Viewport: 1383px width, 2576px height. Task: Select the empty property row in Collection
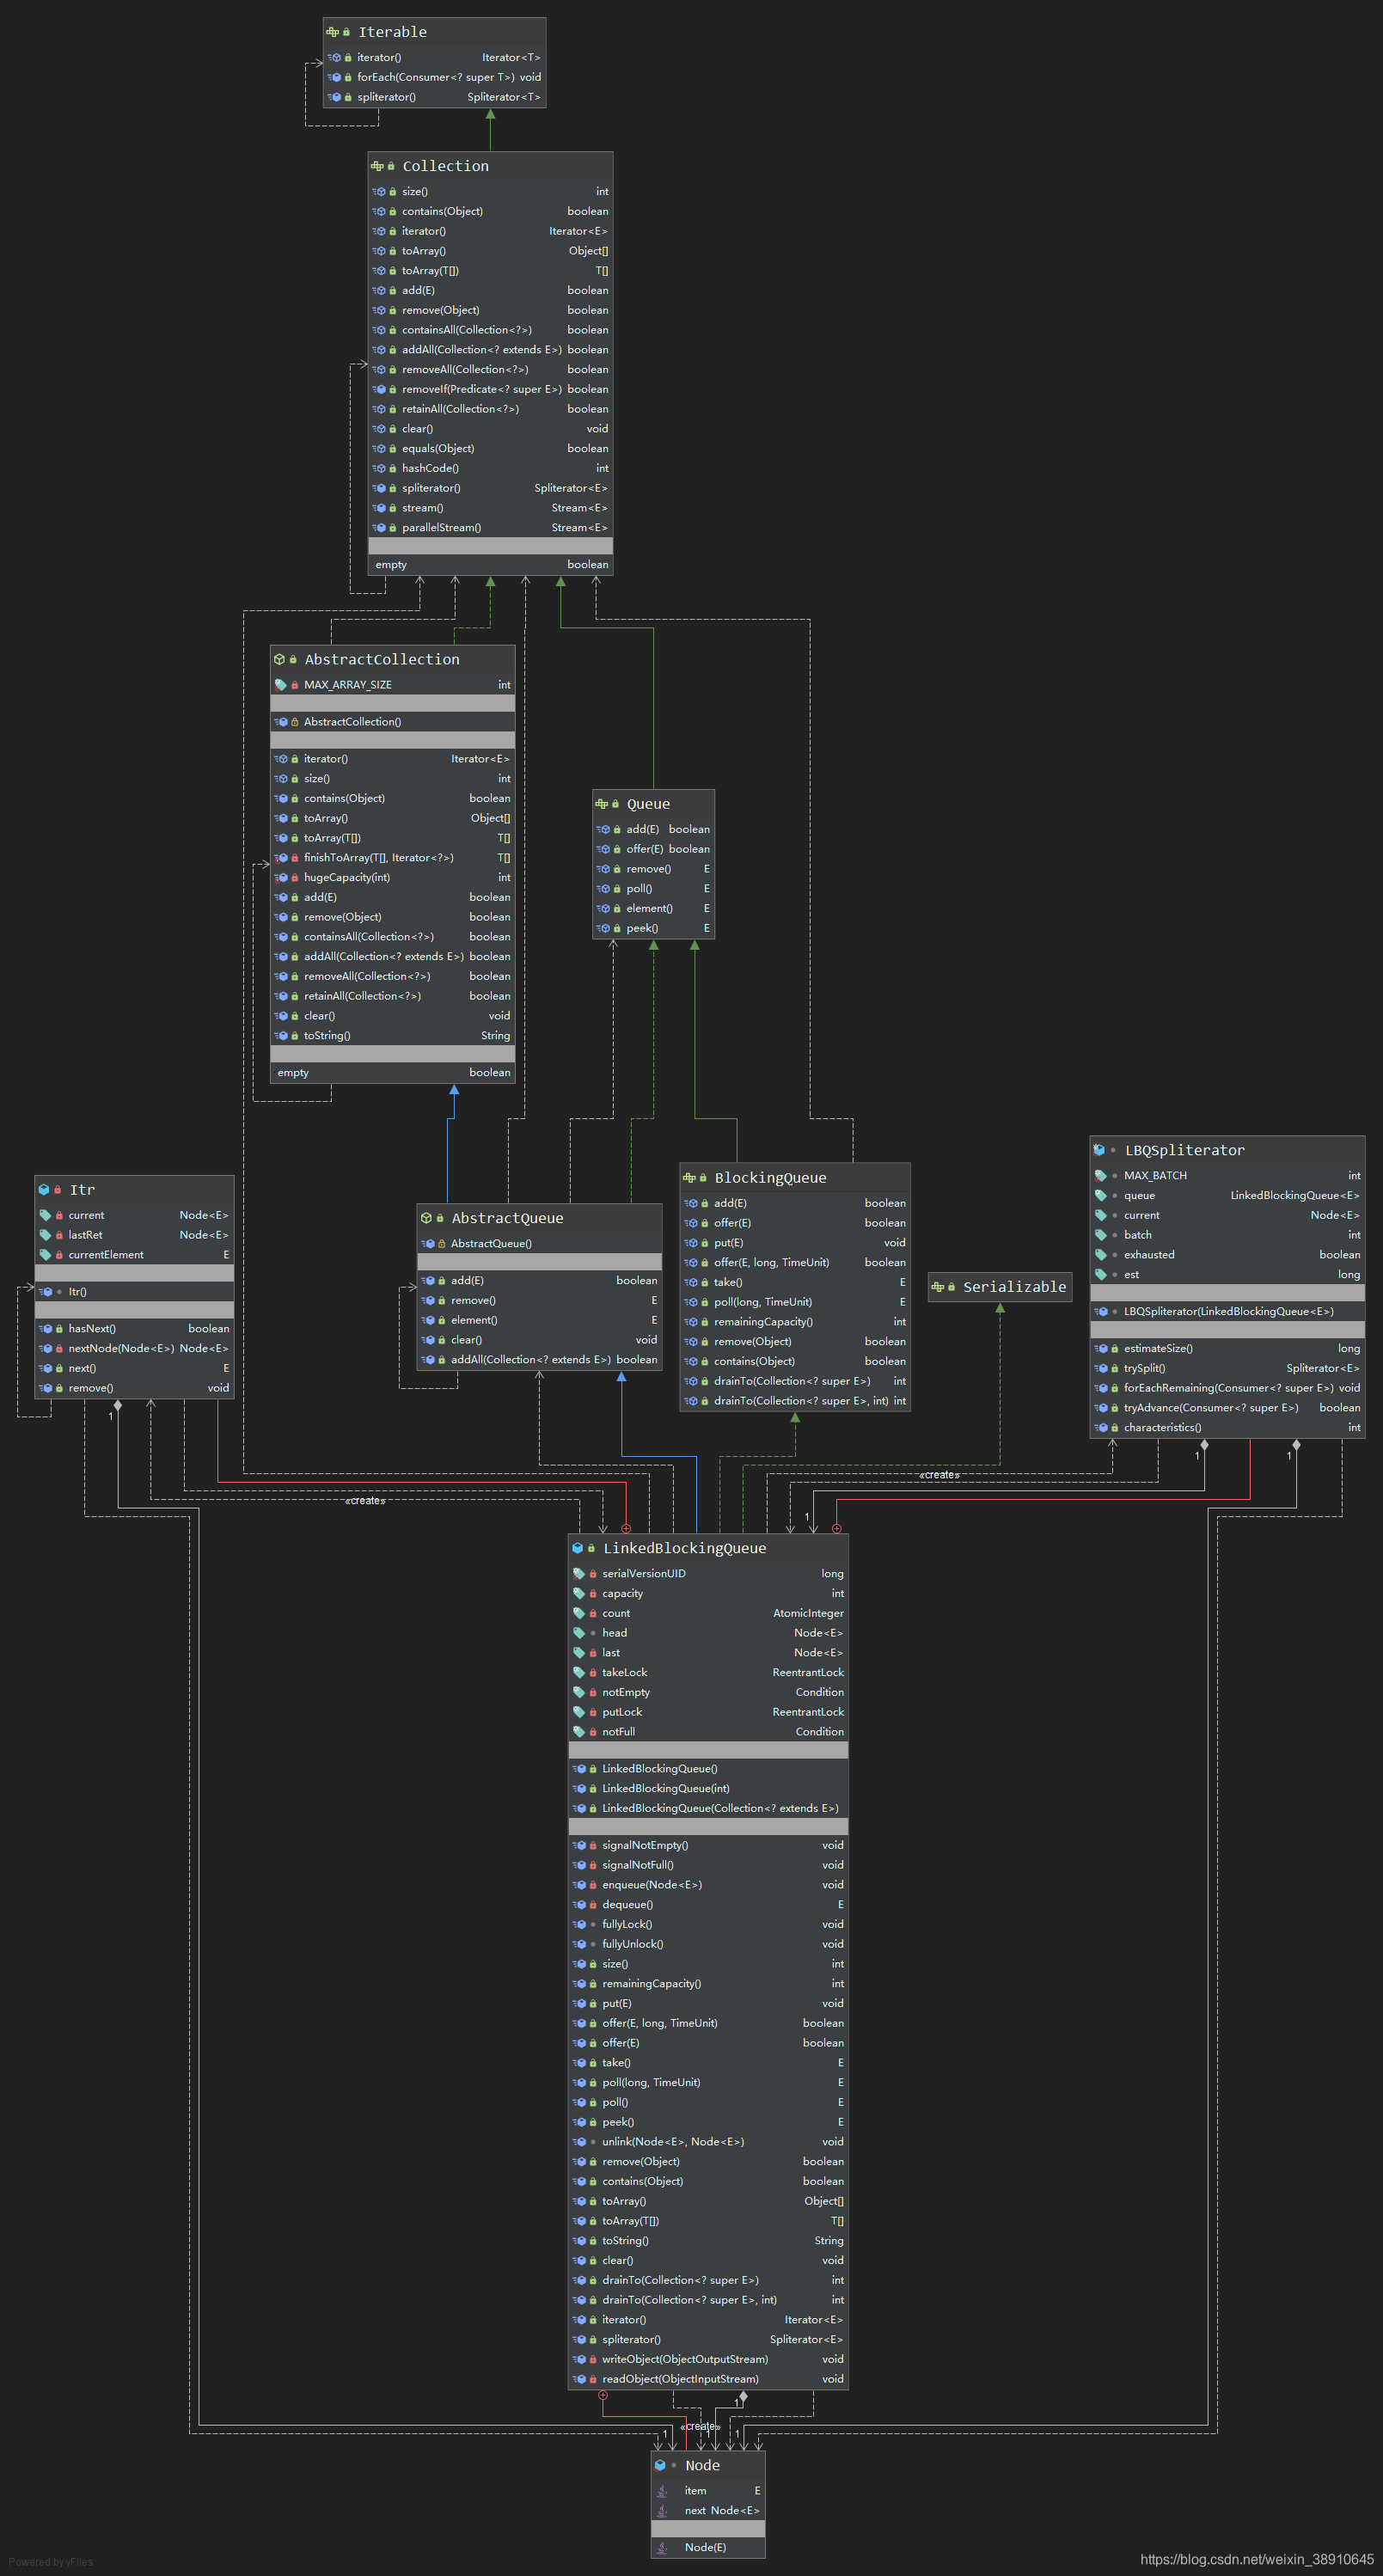pos(490,565)
